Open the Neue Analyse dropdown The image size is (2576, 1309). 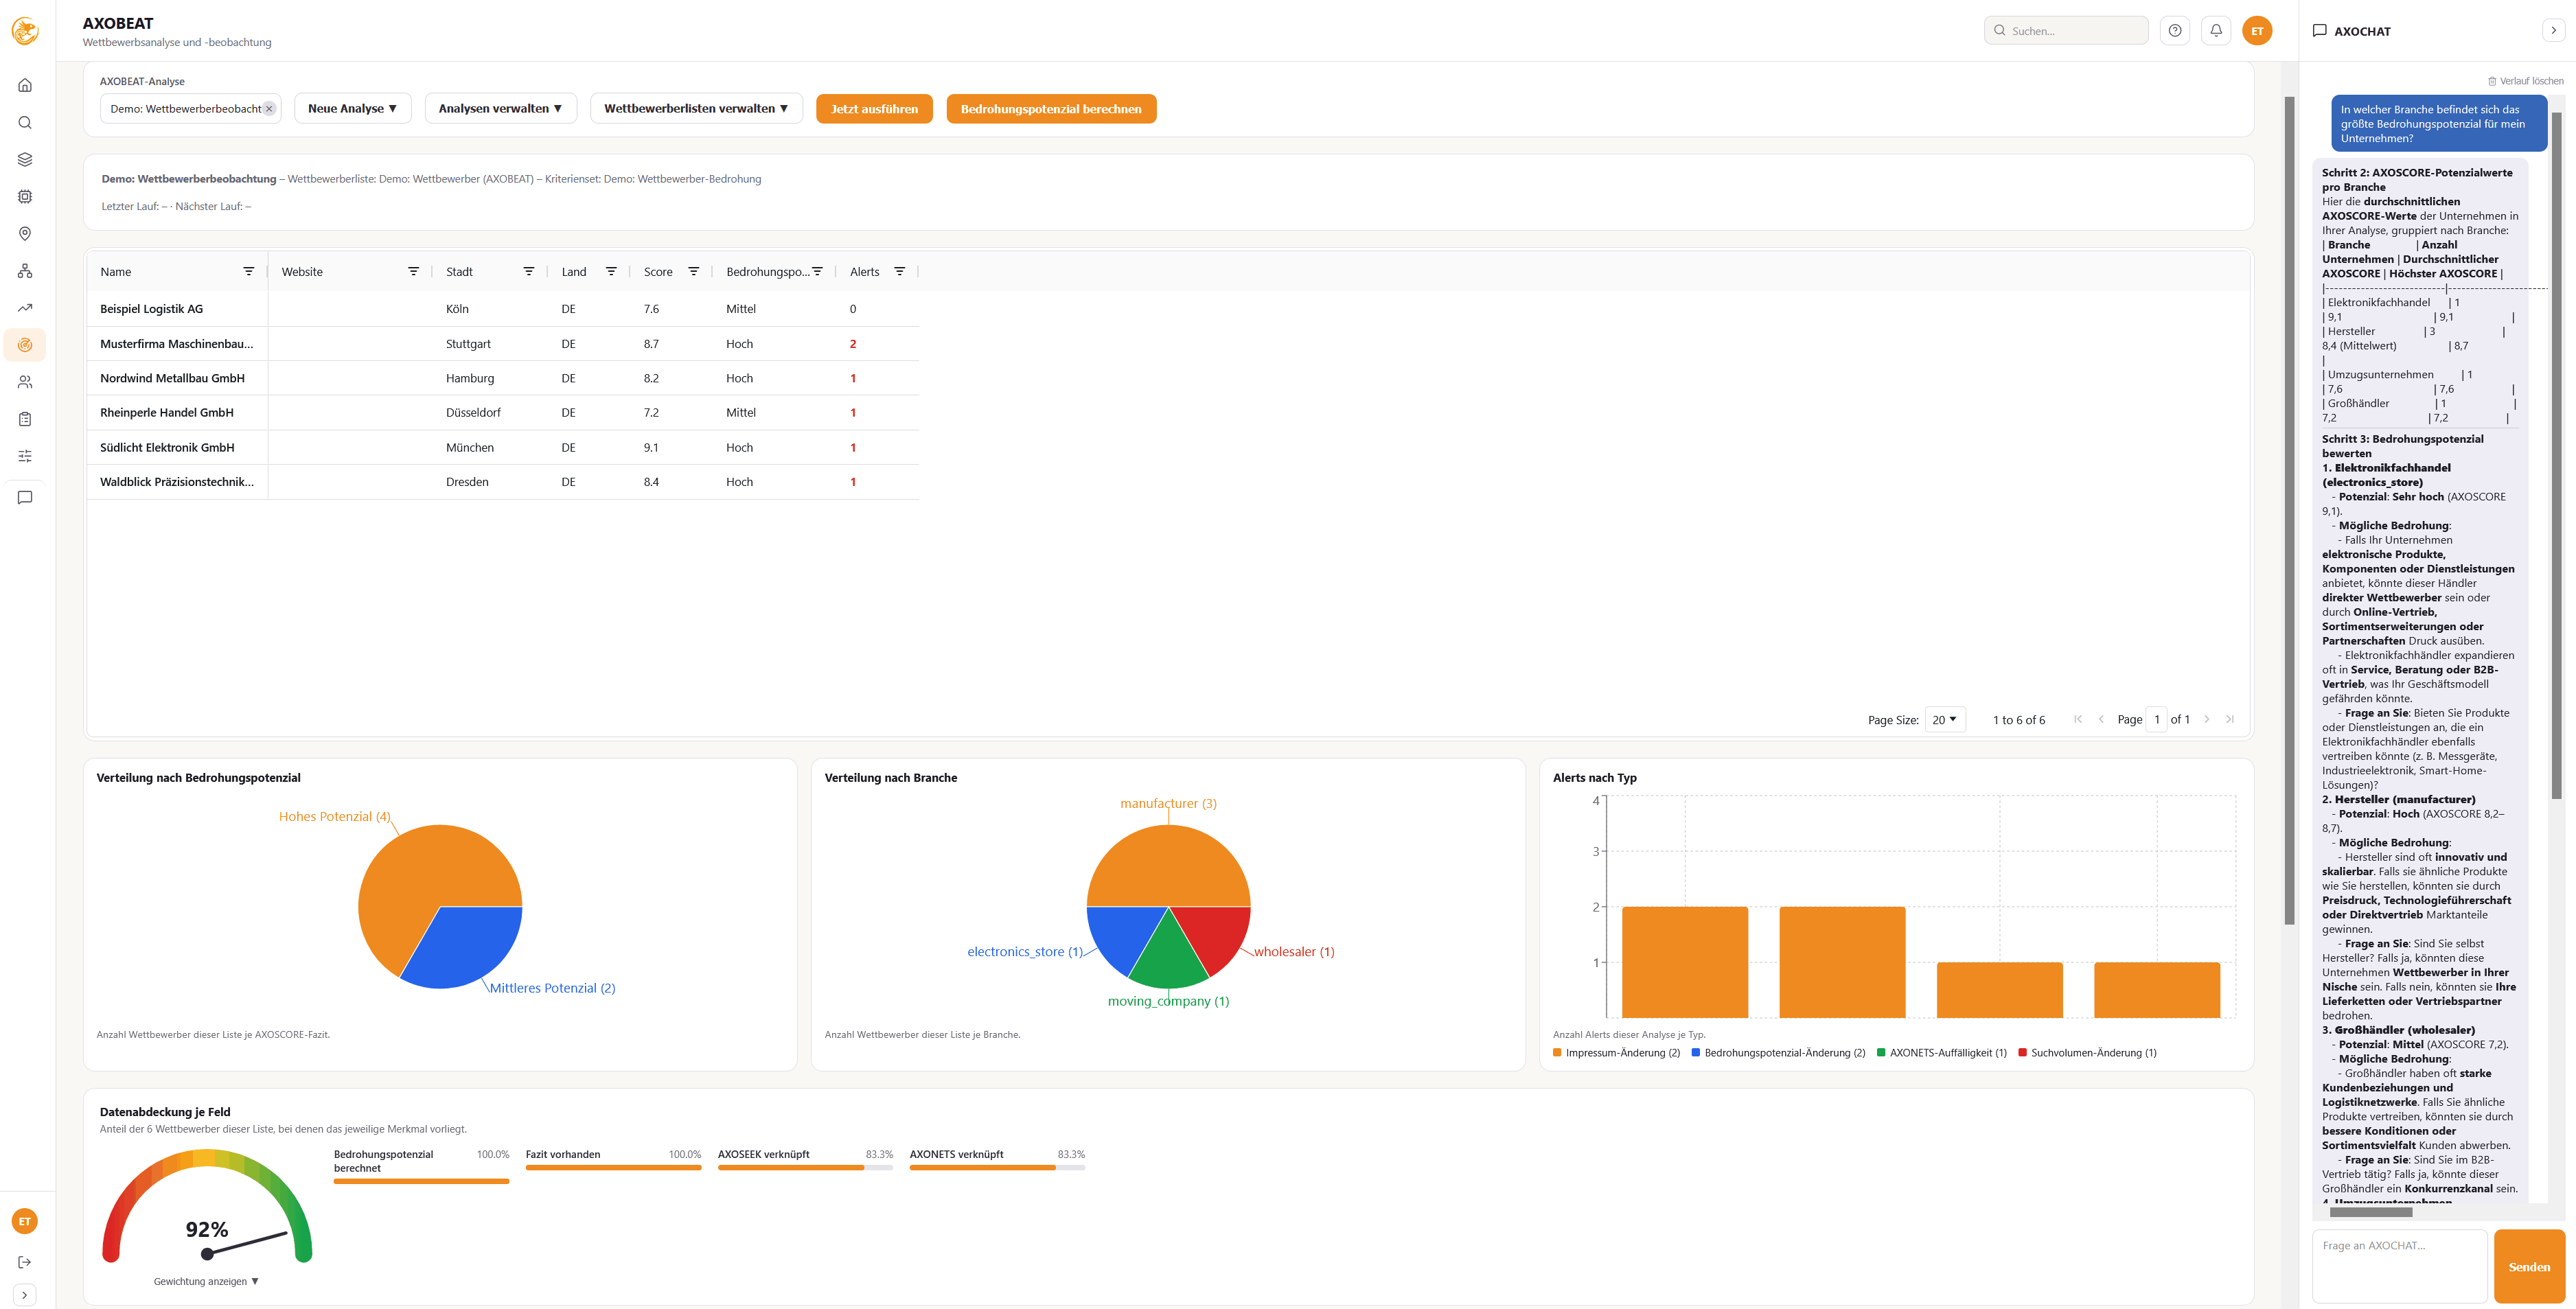click(x=353, y=109)
